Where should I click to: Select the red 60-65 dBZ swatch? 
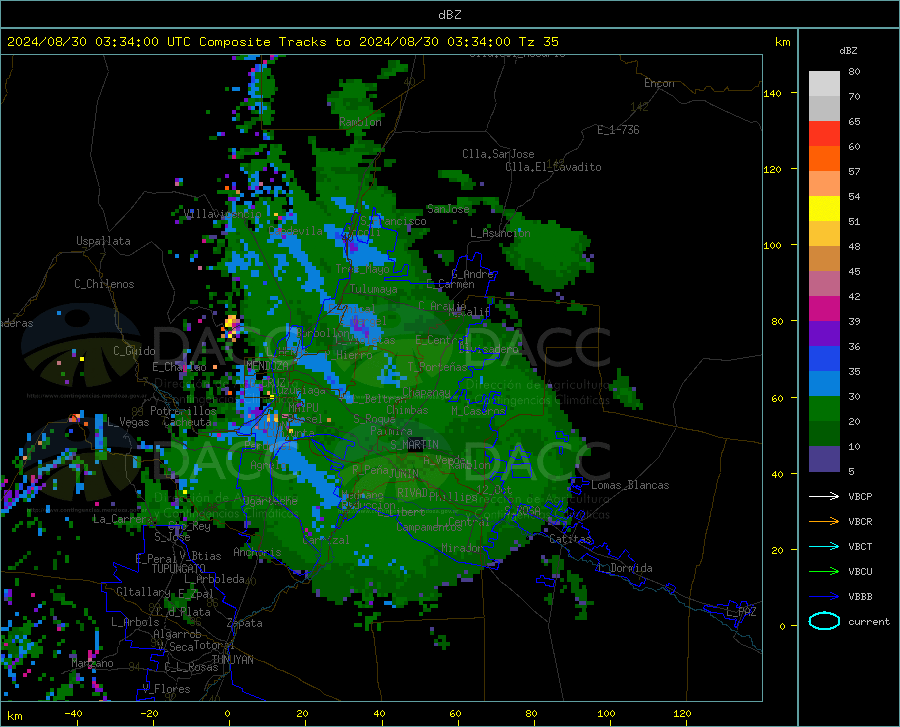[x=824, y=134]
